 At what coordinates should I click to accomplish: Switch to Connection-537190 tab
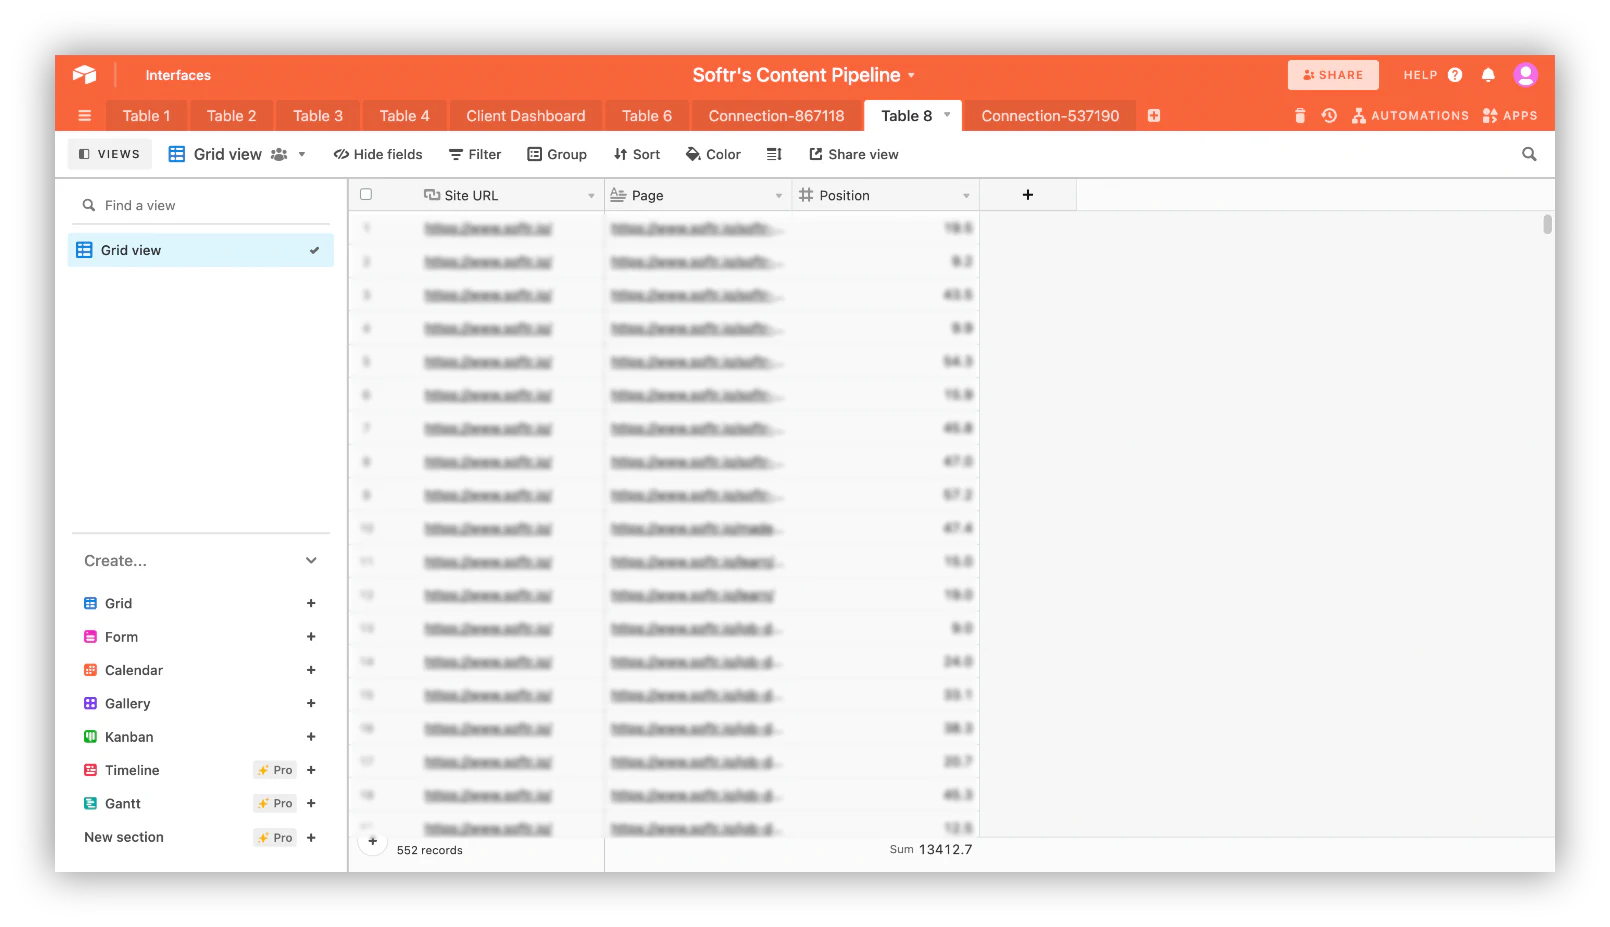coord(1050,116)
